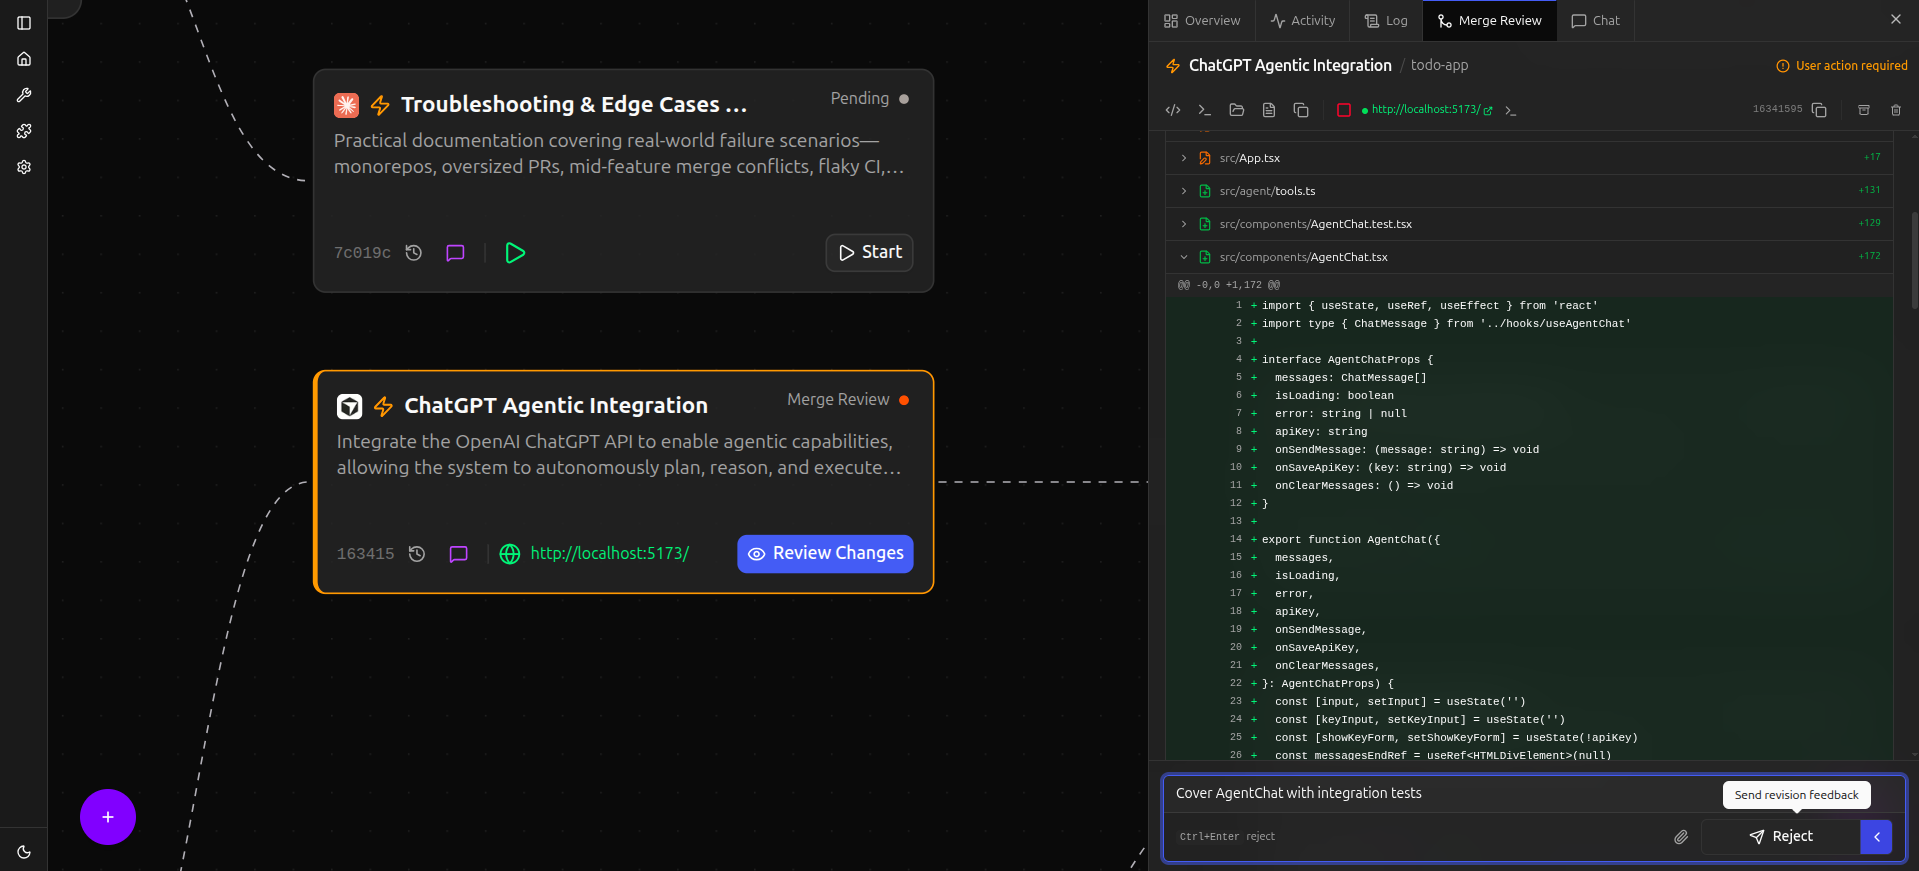The width and height of the screenshot is (1919, 871).
Task: Click the archive icon in review toolbar
Action: pyautogui.click(x=1864, y=110)
